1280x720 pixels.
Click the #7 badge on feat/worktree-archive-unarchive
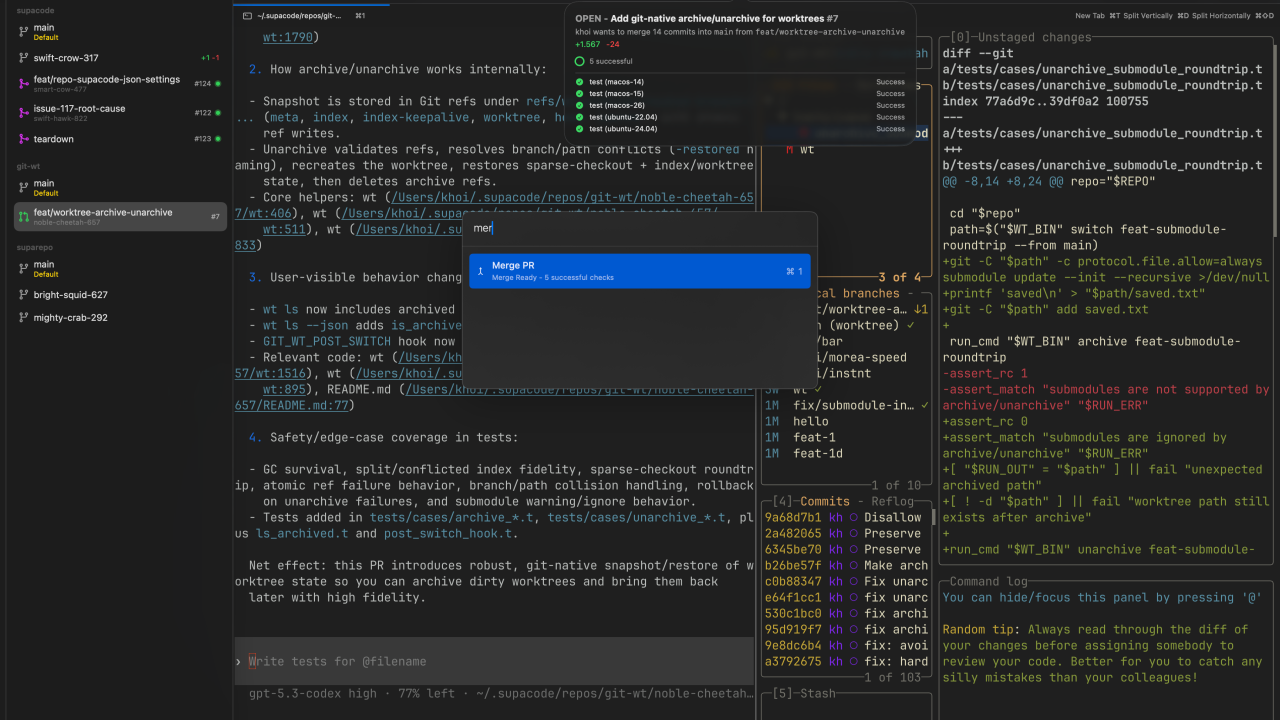point(215,216)
